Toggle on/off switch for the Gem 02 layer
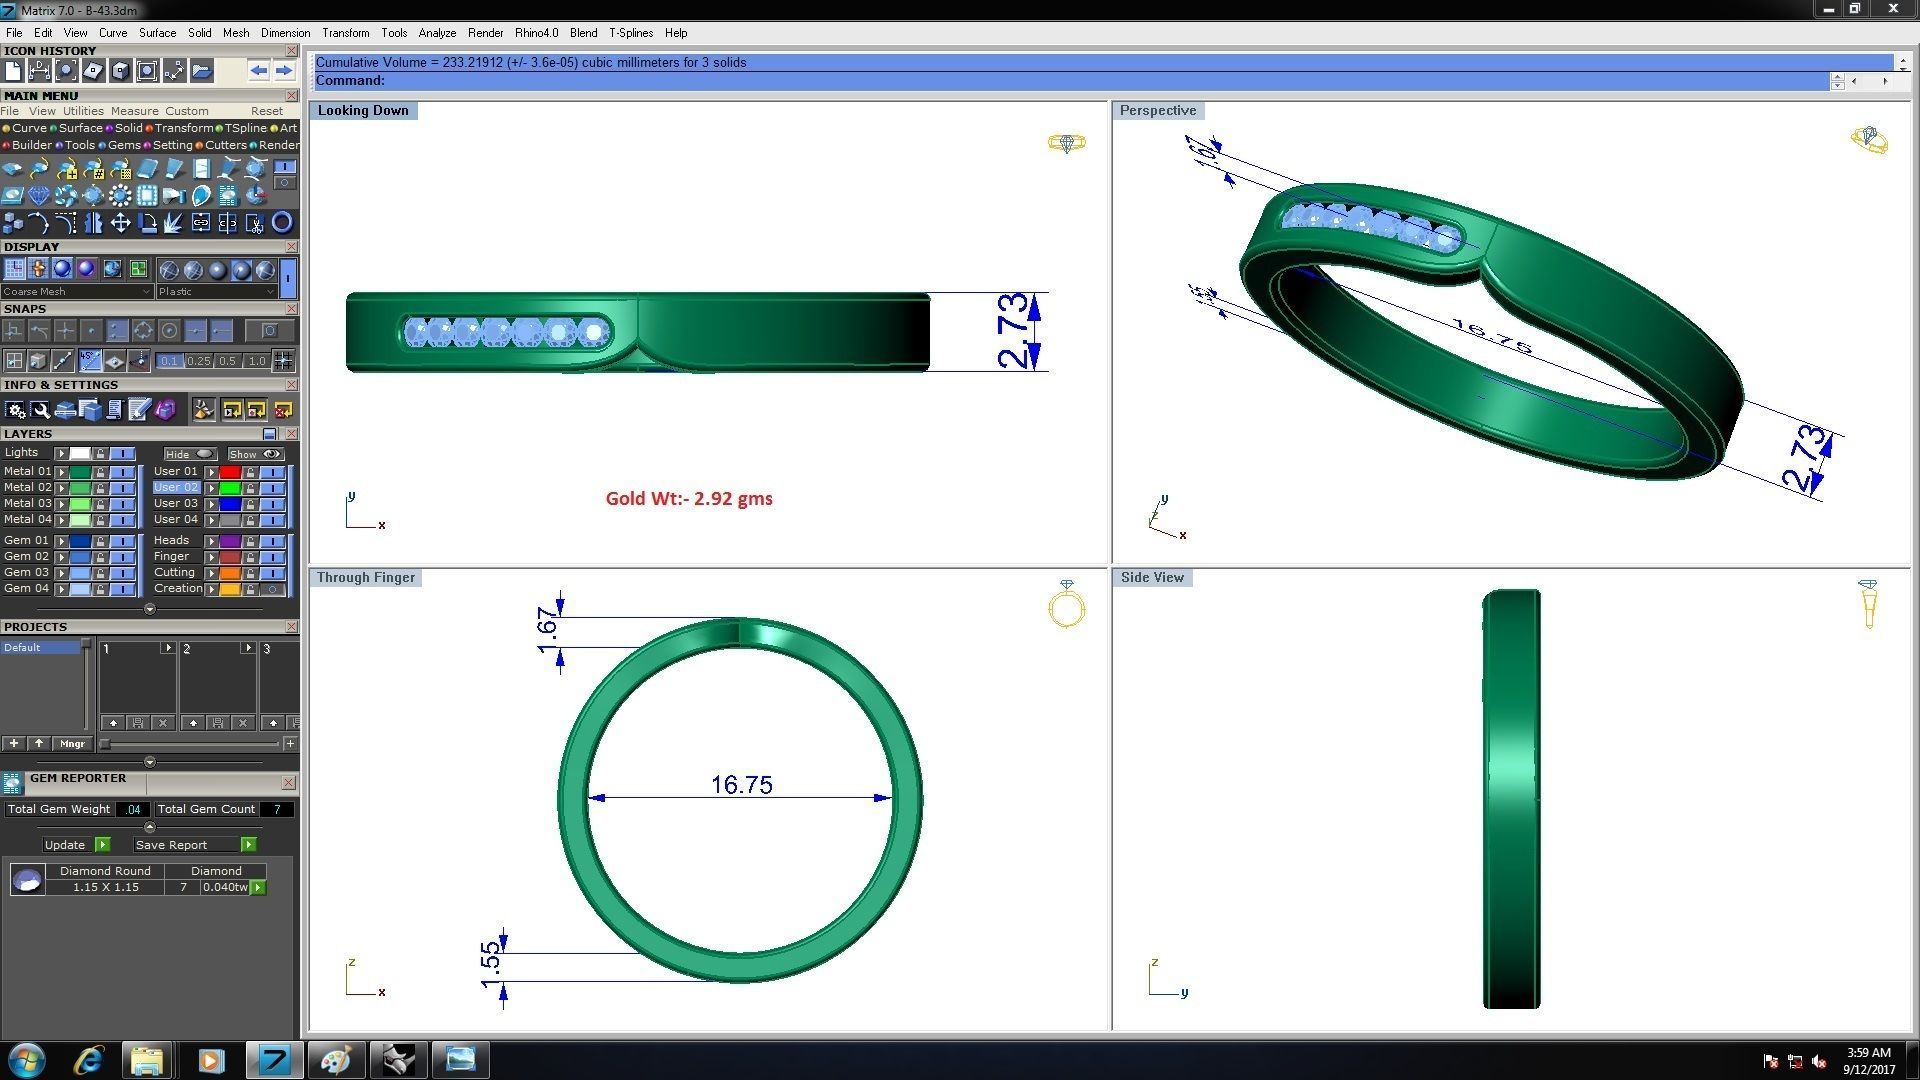The height and width of the screenshot is (1080, 1920). pos(123,556)
